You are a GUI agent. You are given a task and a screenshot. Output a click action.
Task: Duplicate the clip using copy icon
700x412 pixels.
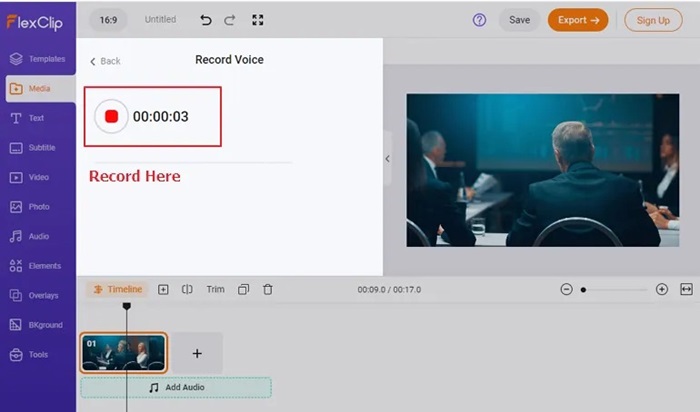243,289
